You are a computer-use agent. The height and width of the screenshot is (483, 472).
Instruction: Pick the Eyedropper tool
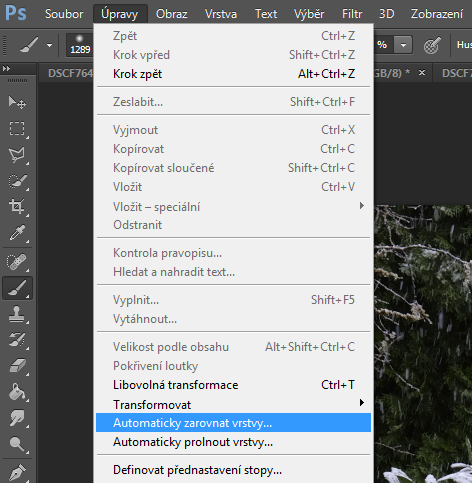pos(17,233)
